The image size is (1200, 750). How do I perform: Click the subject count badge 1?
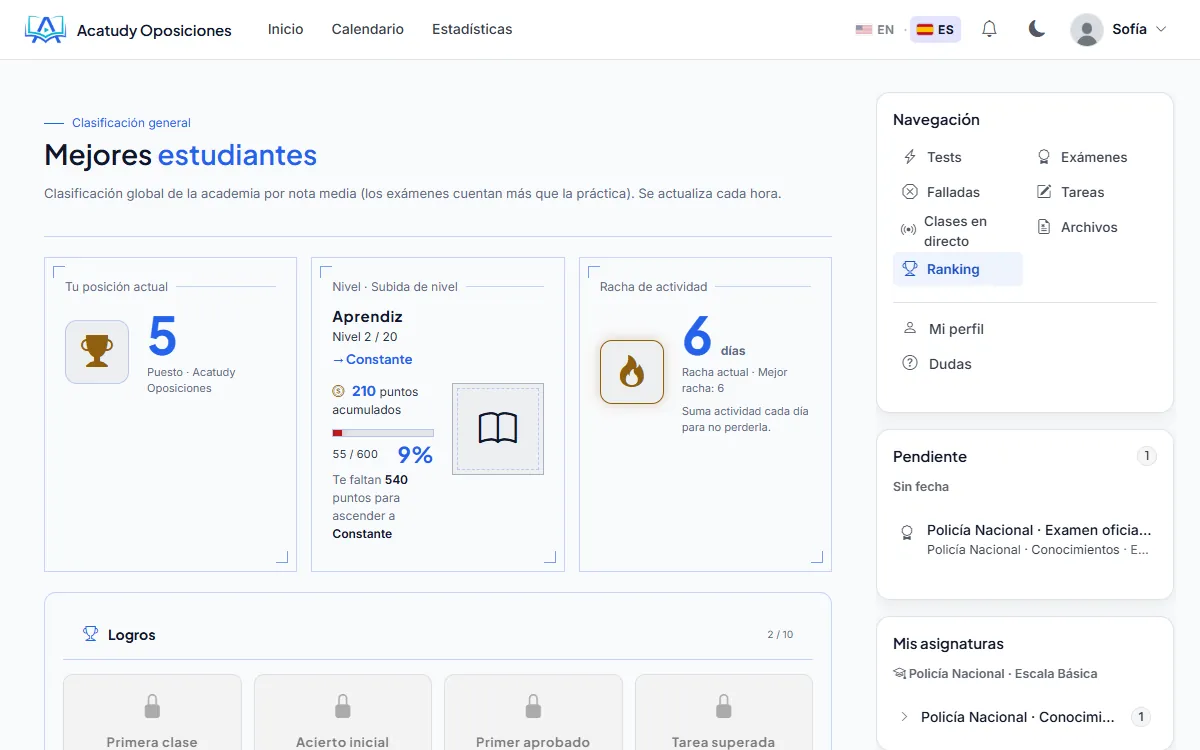pos(1141,717)
